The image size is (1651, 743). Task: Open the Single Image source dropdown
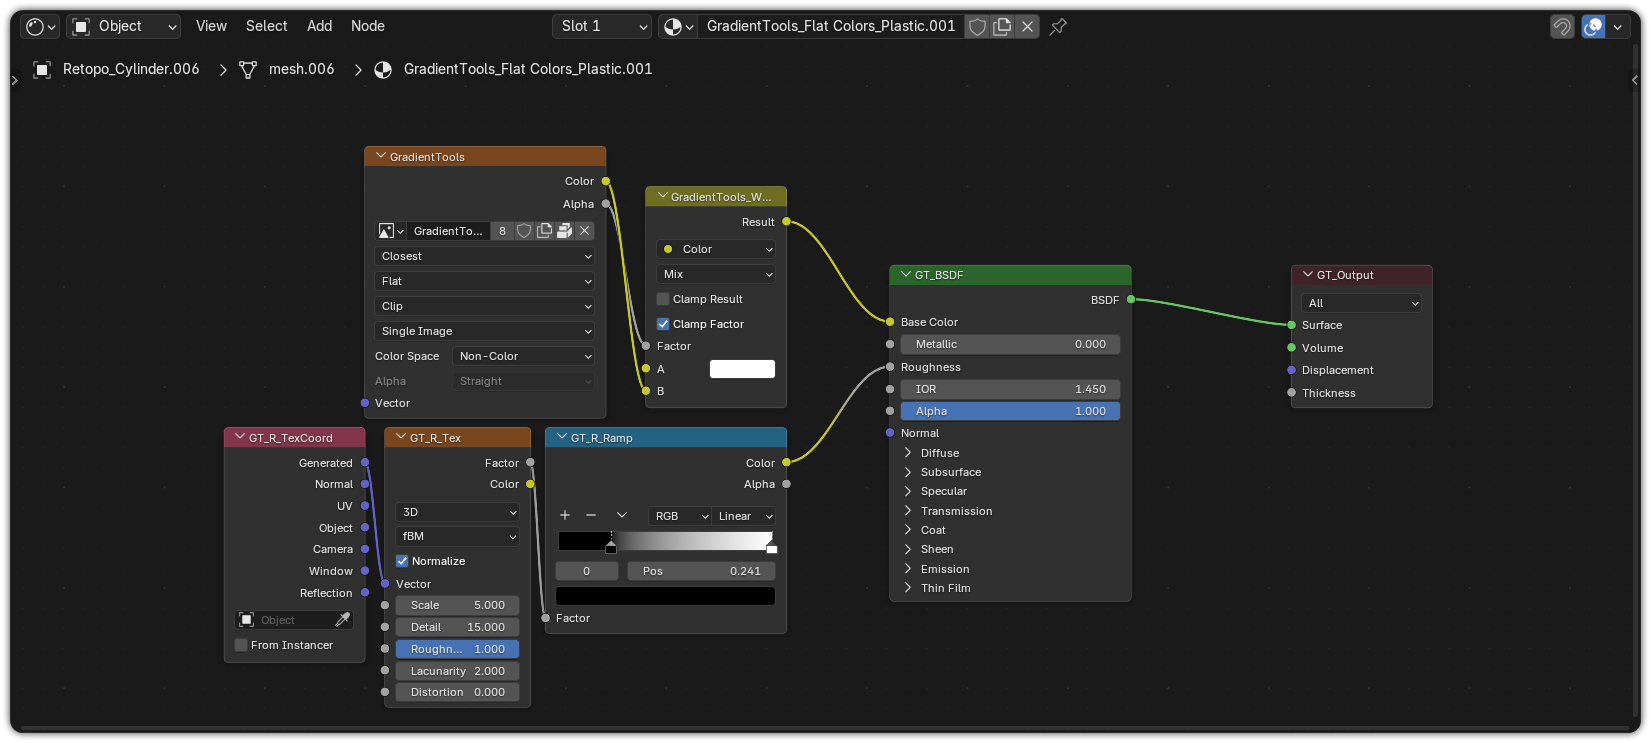click(x=485, y=331)
